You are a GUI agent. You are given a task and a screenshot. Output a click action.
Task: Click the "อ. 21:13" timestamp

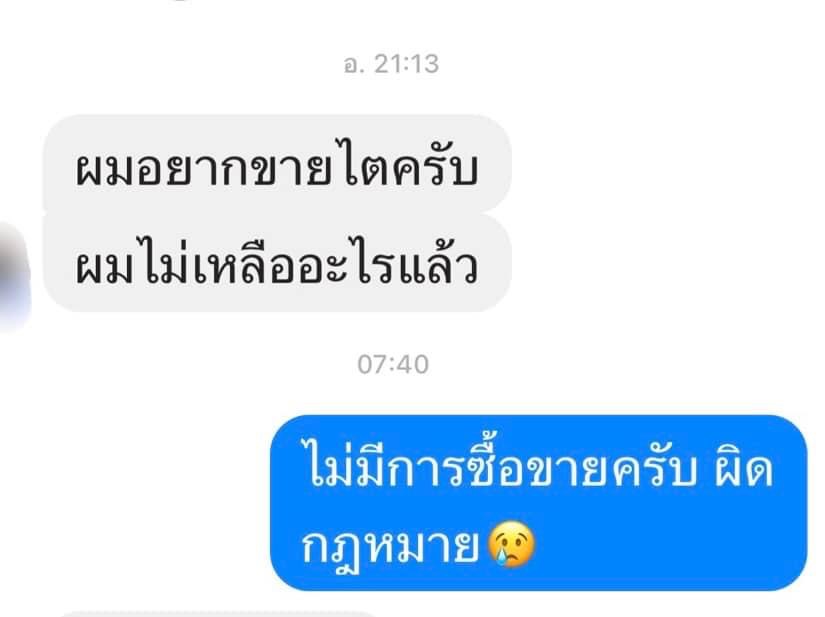[x=391, y=64]
